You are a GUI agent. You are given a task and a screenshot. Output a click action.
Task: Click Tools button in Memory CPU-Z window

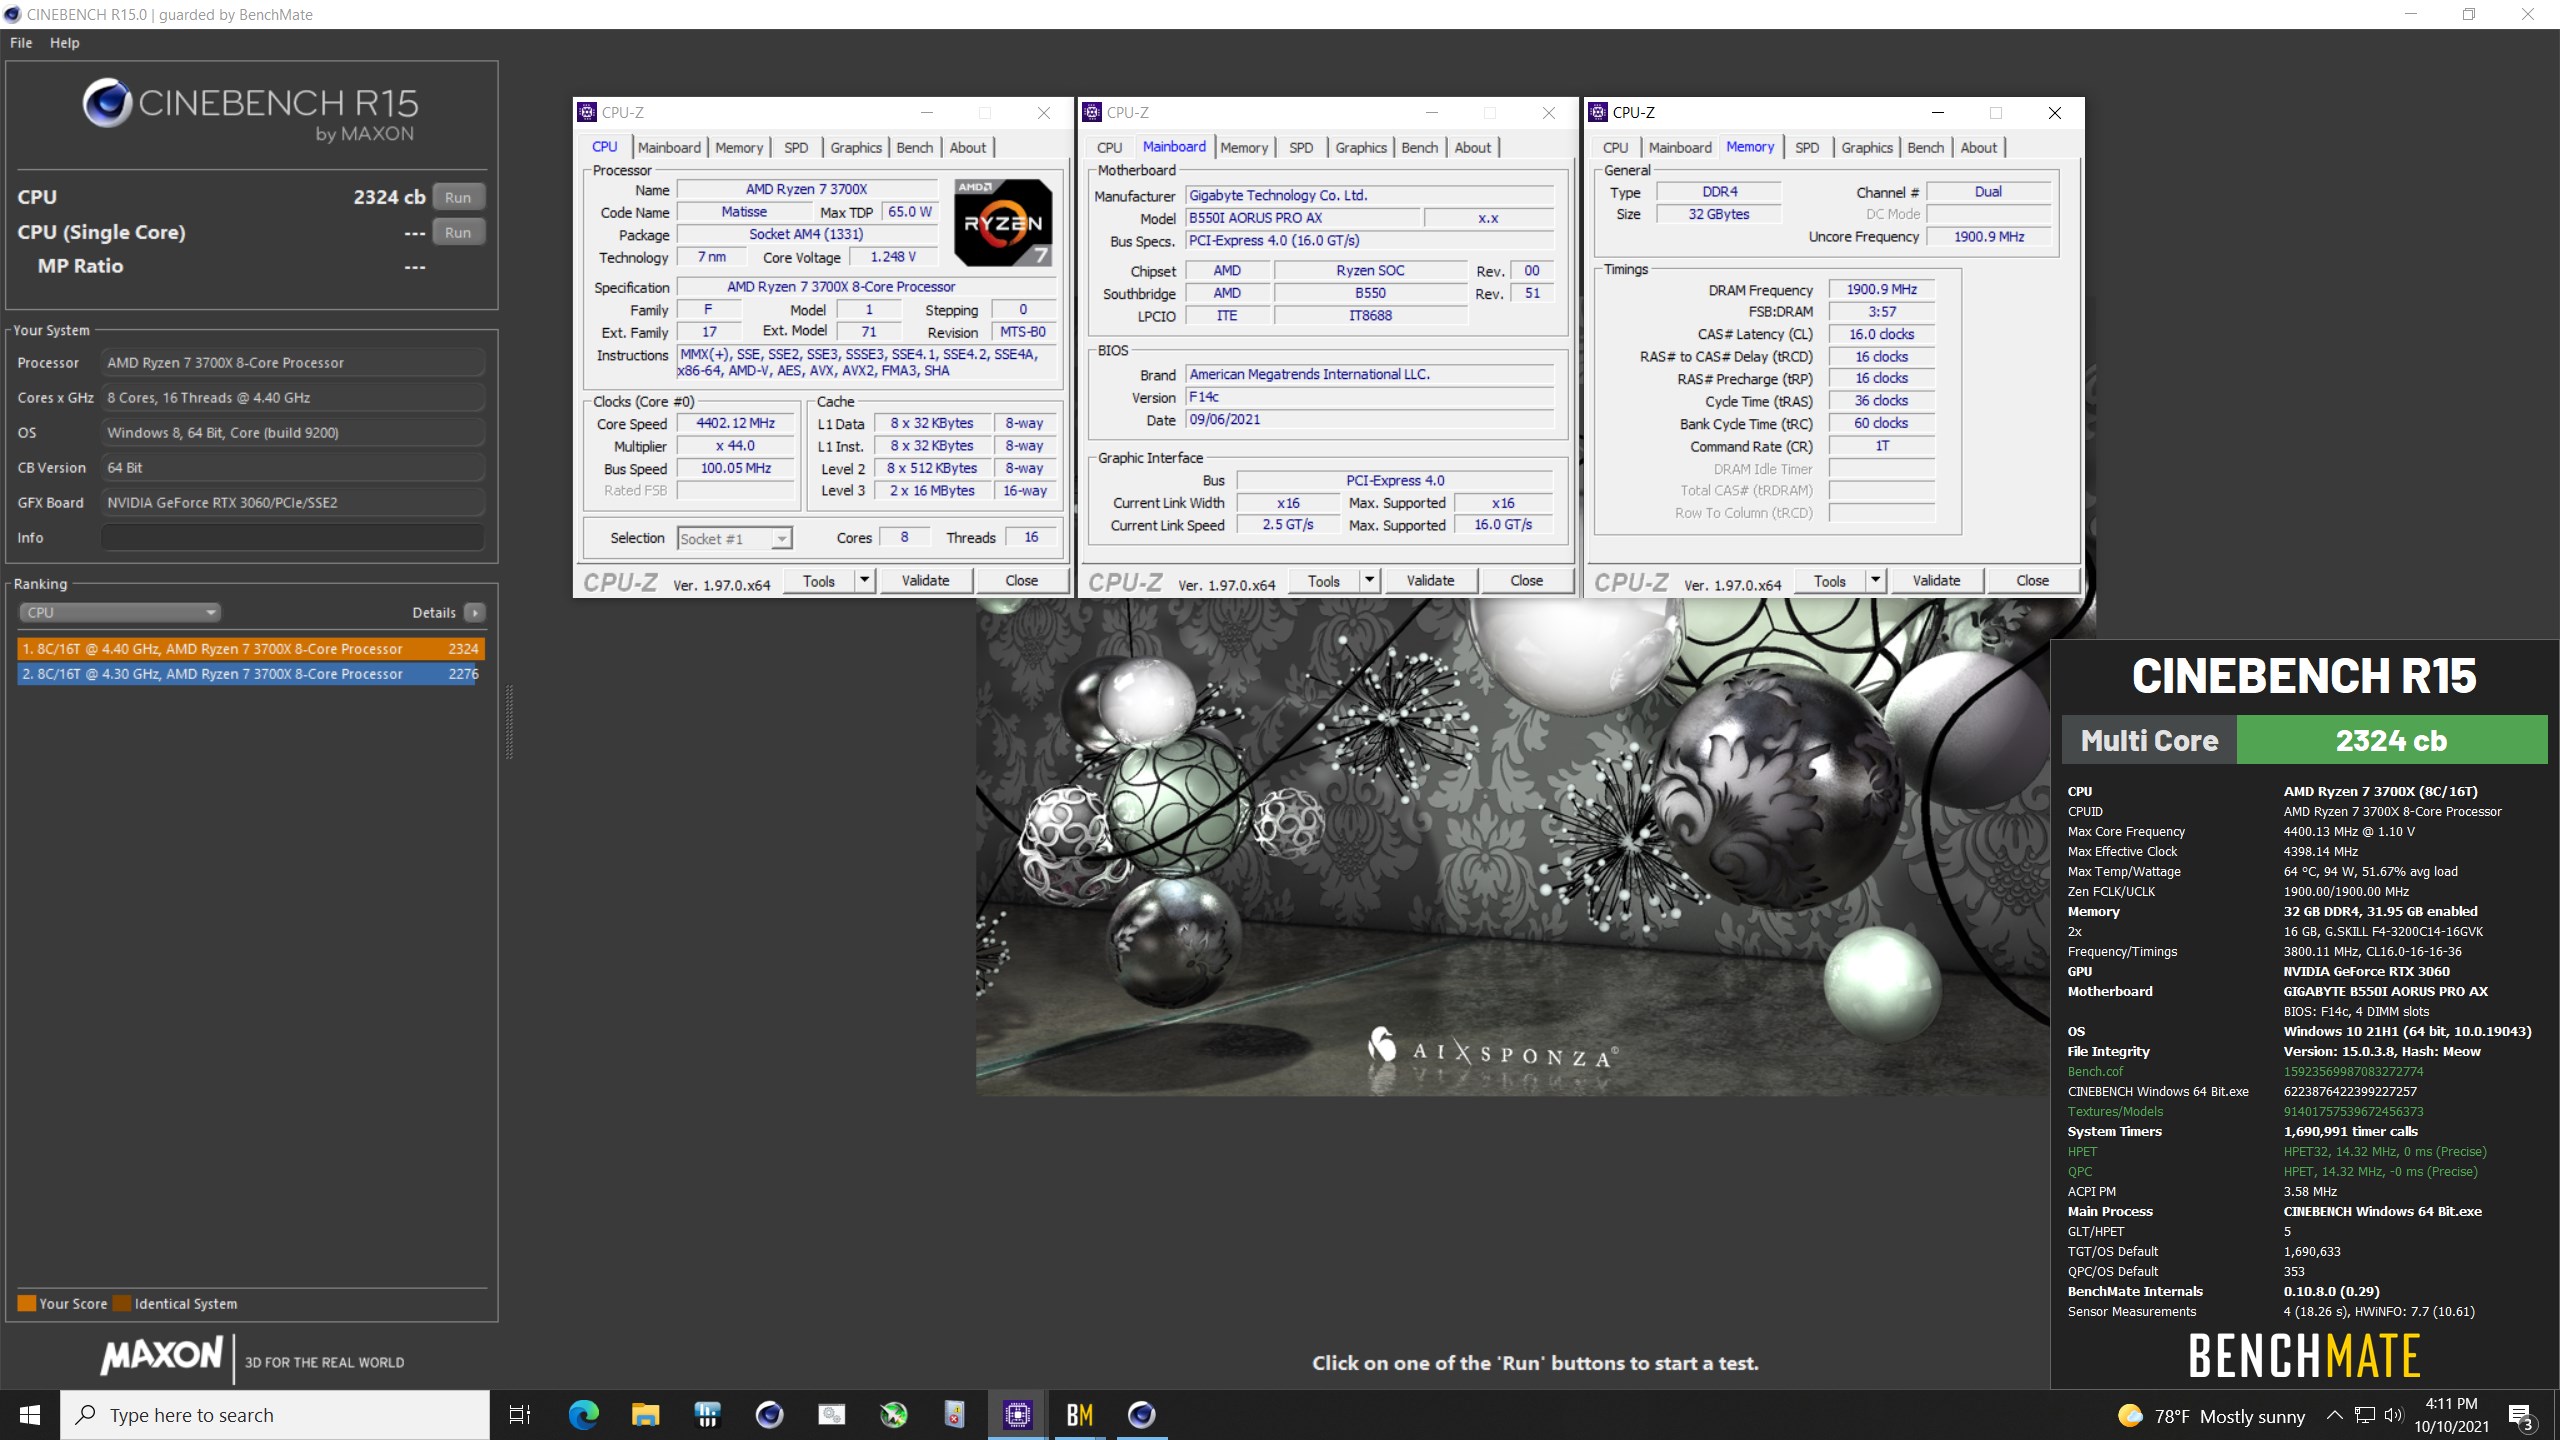tap(1829, 580)
